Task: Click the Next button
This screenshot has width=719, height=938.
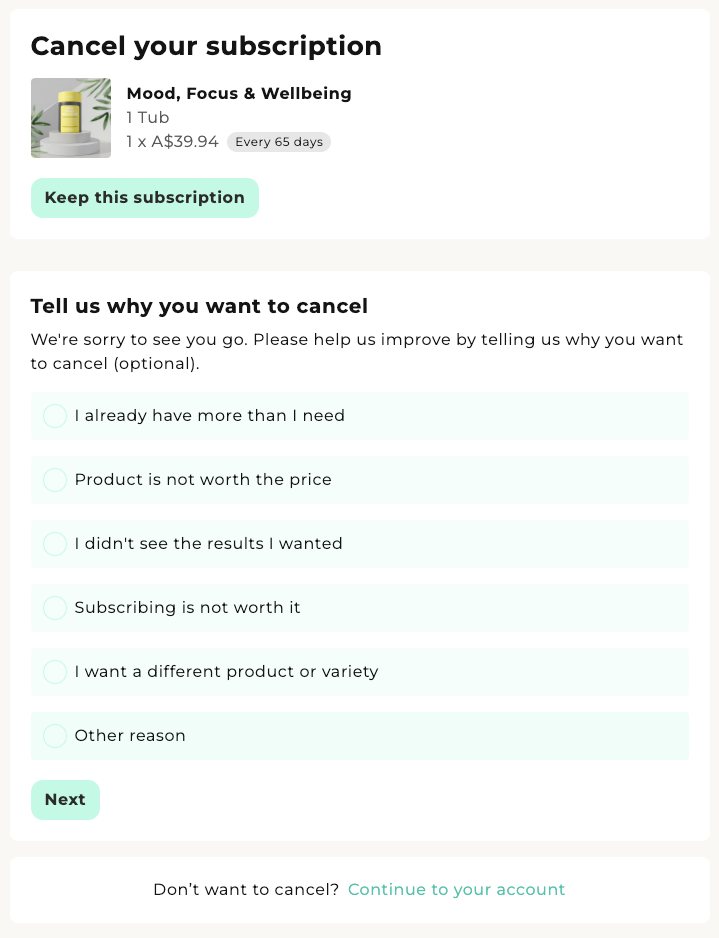Action: pos(65,800)
